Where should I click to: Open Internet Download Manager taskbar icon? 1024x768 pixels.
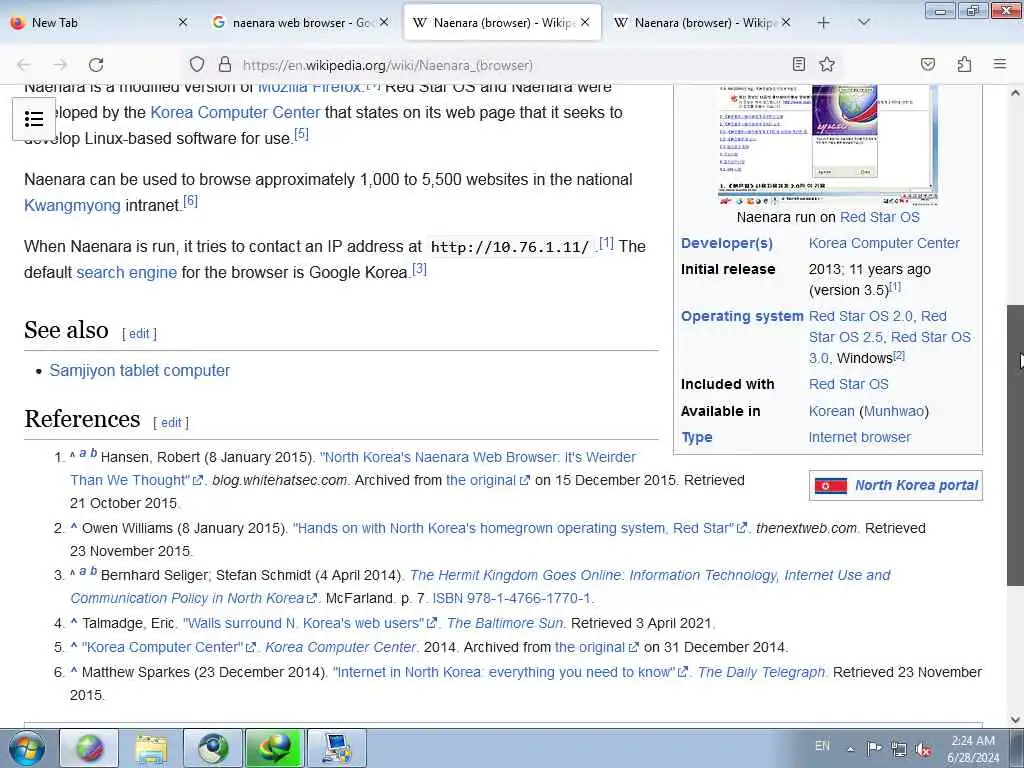pyautogui.click(x=274, y=748)
